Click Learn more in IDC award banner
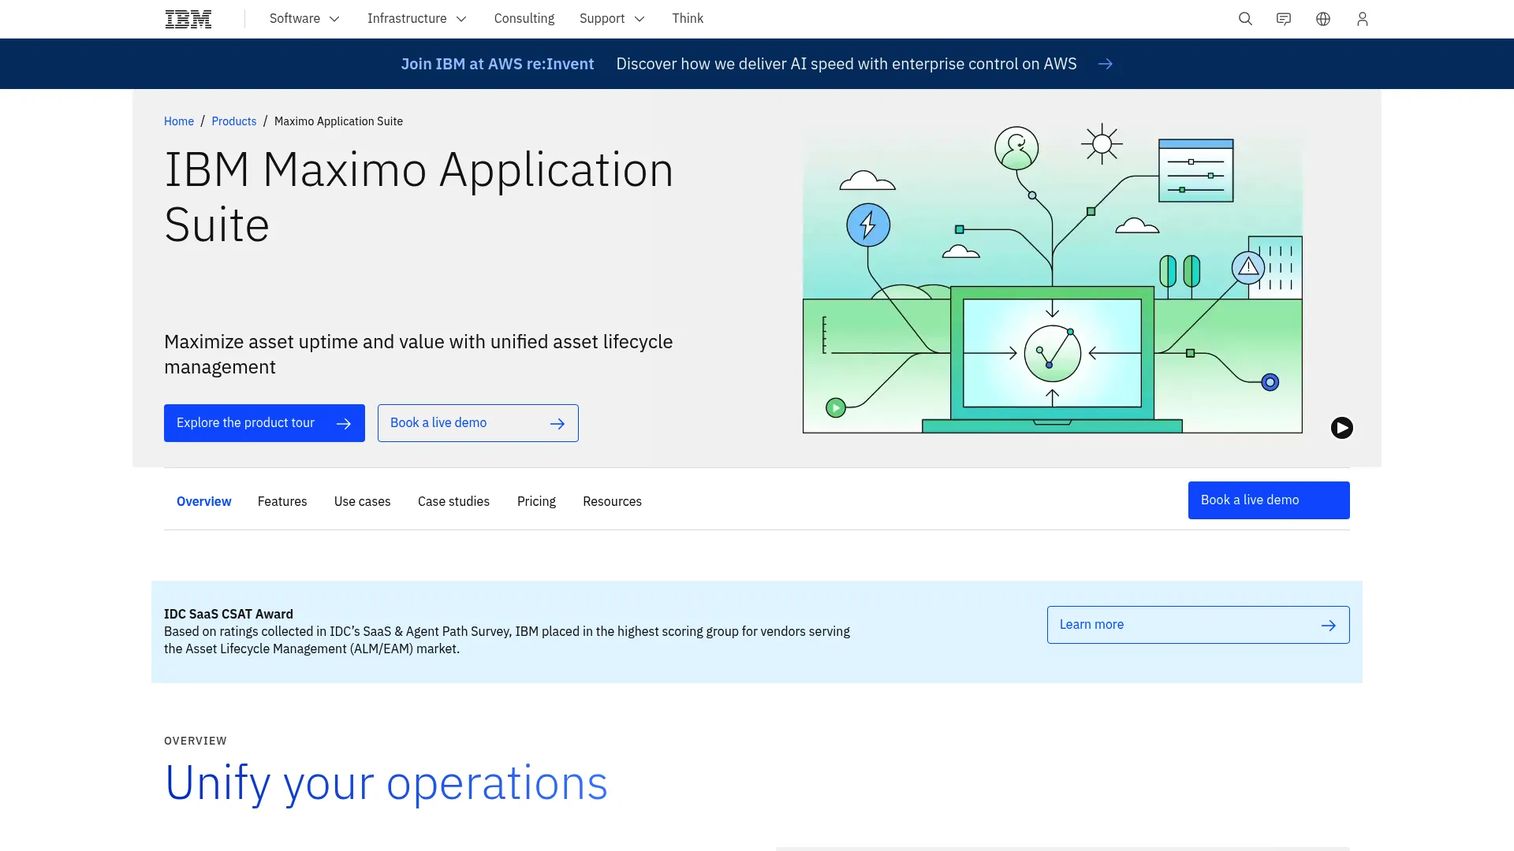The width and height of the screenshot is (1514, 851). point(1198,625)
